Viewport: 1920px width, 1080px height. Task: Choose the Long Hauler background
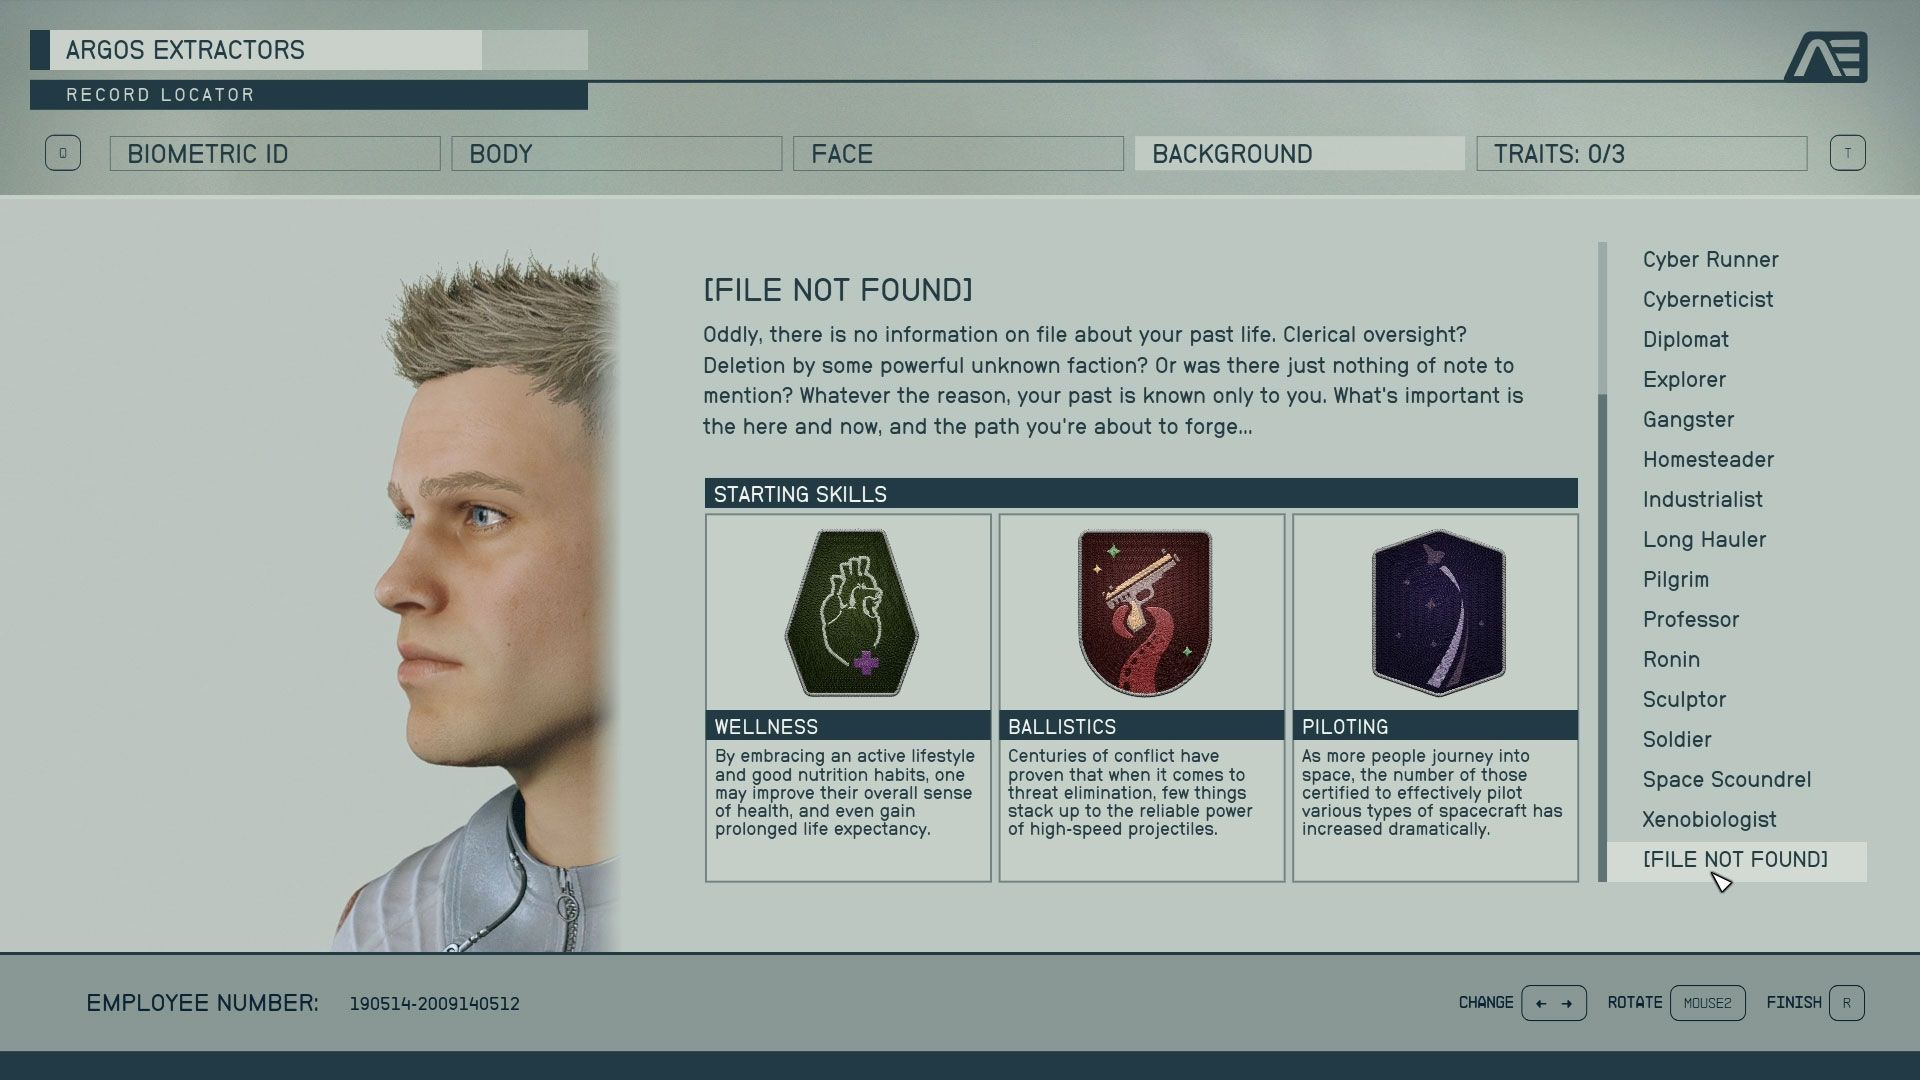[1704, 540]
